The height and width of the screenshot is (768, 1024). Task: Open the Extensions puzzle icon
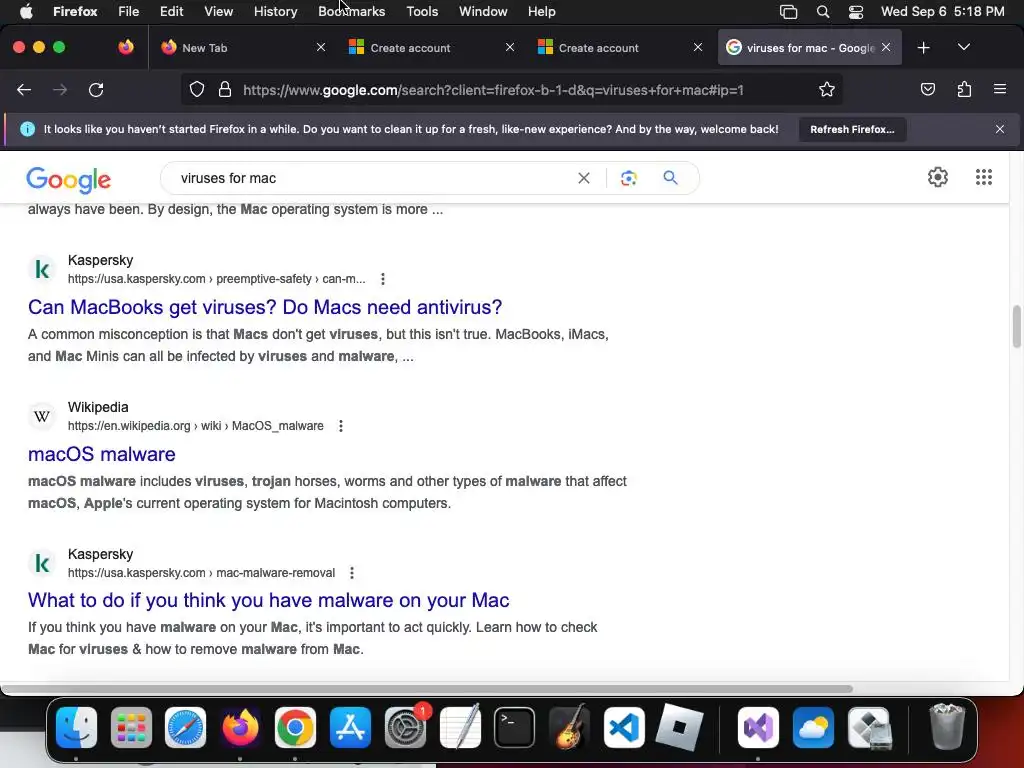pyautogui.click(x=964, y=89)
